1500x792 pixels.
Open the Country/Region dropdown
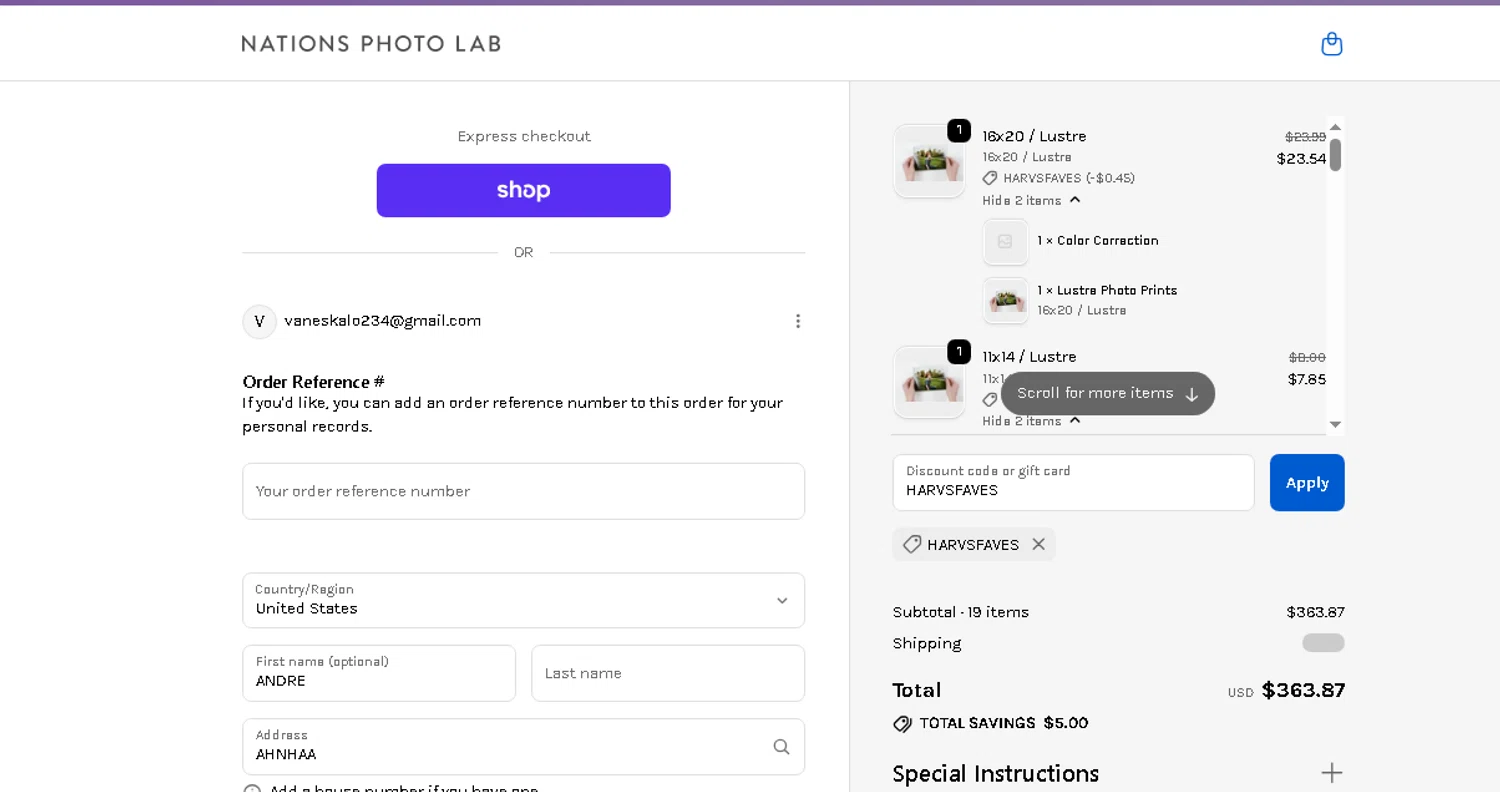523,600
